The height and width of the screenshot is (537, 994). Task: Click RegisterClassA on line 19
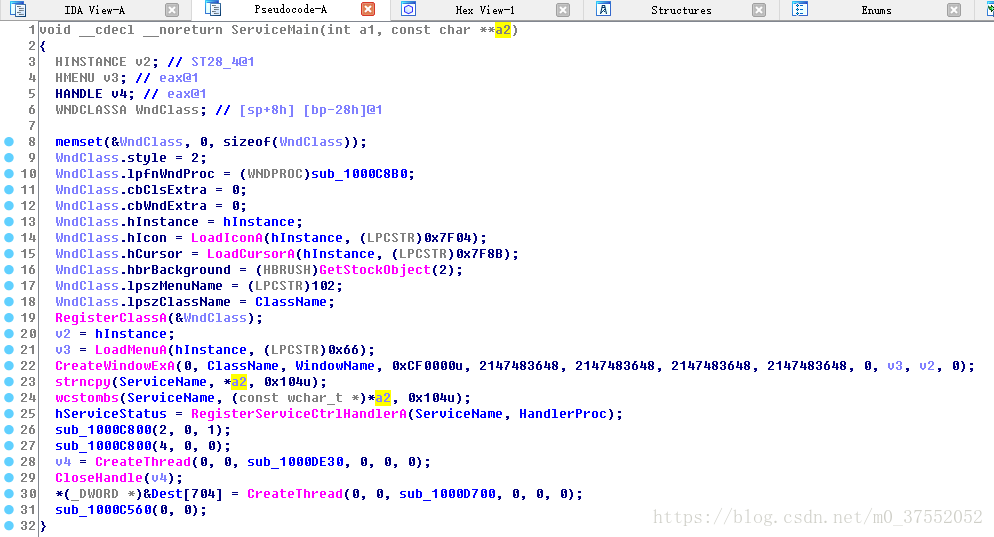point(111,318)
